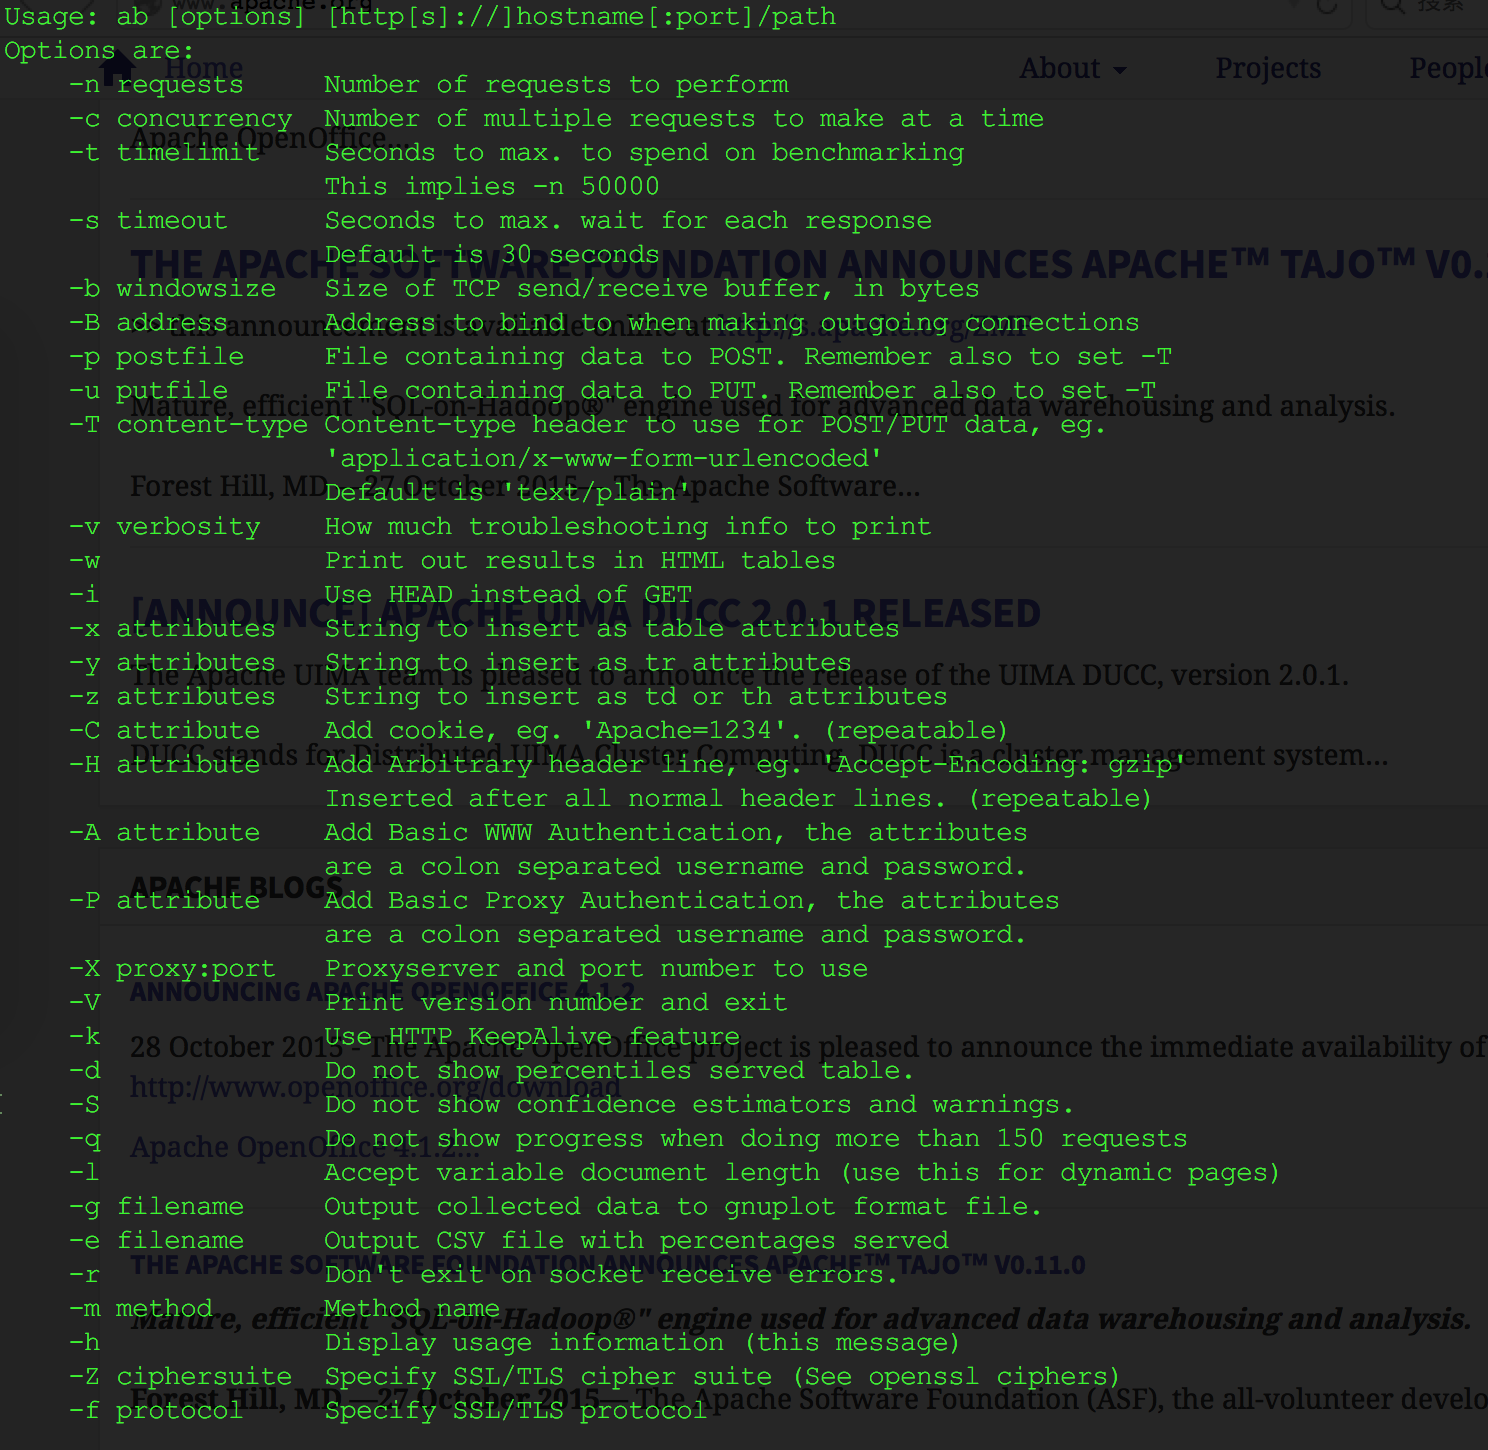
Task: Click the reload icon in browser address bar
Action: coord(1326,6)
